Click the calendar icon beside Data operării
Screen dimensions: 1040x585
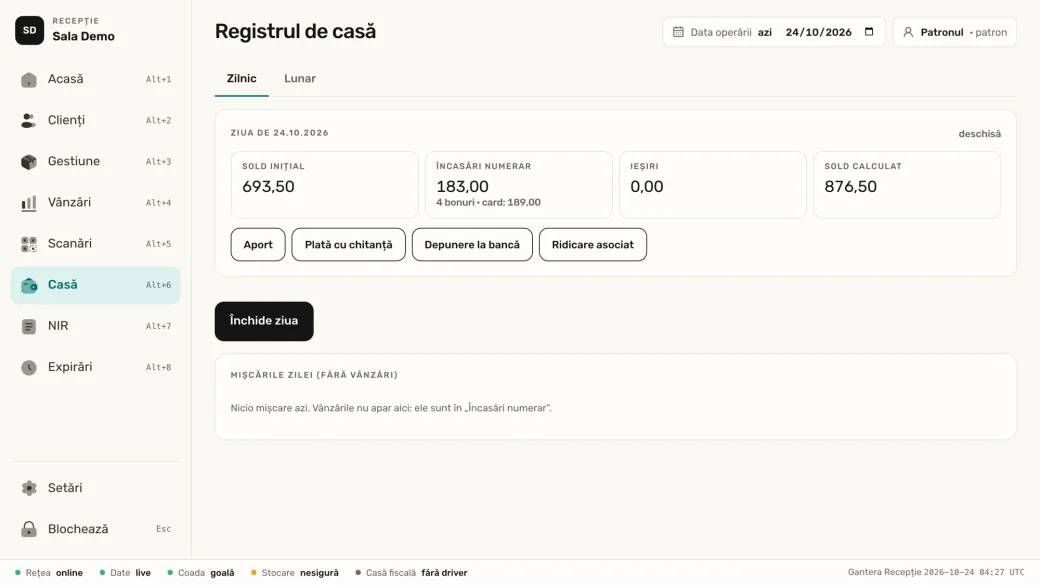[x=678, y=32]
